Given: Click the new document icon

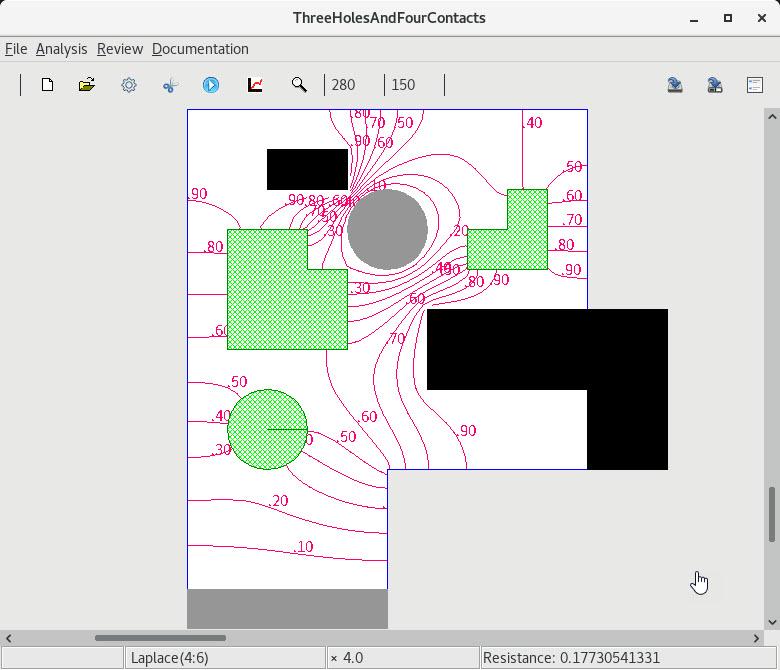Looking at the screenshot, I should 47,85.
